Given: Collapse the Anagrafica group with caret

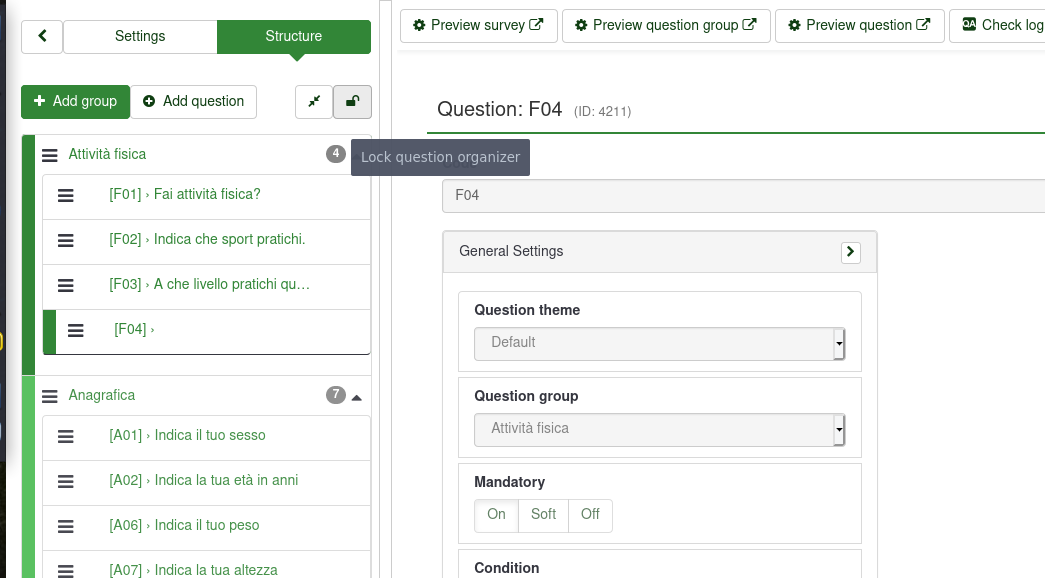Looking at the screenshot, I should click(x=357, y=397).
